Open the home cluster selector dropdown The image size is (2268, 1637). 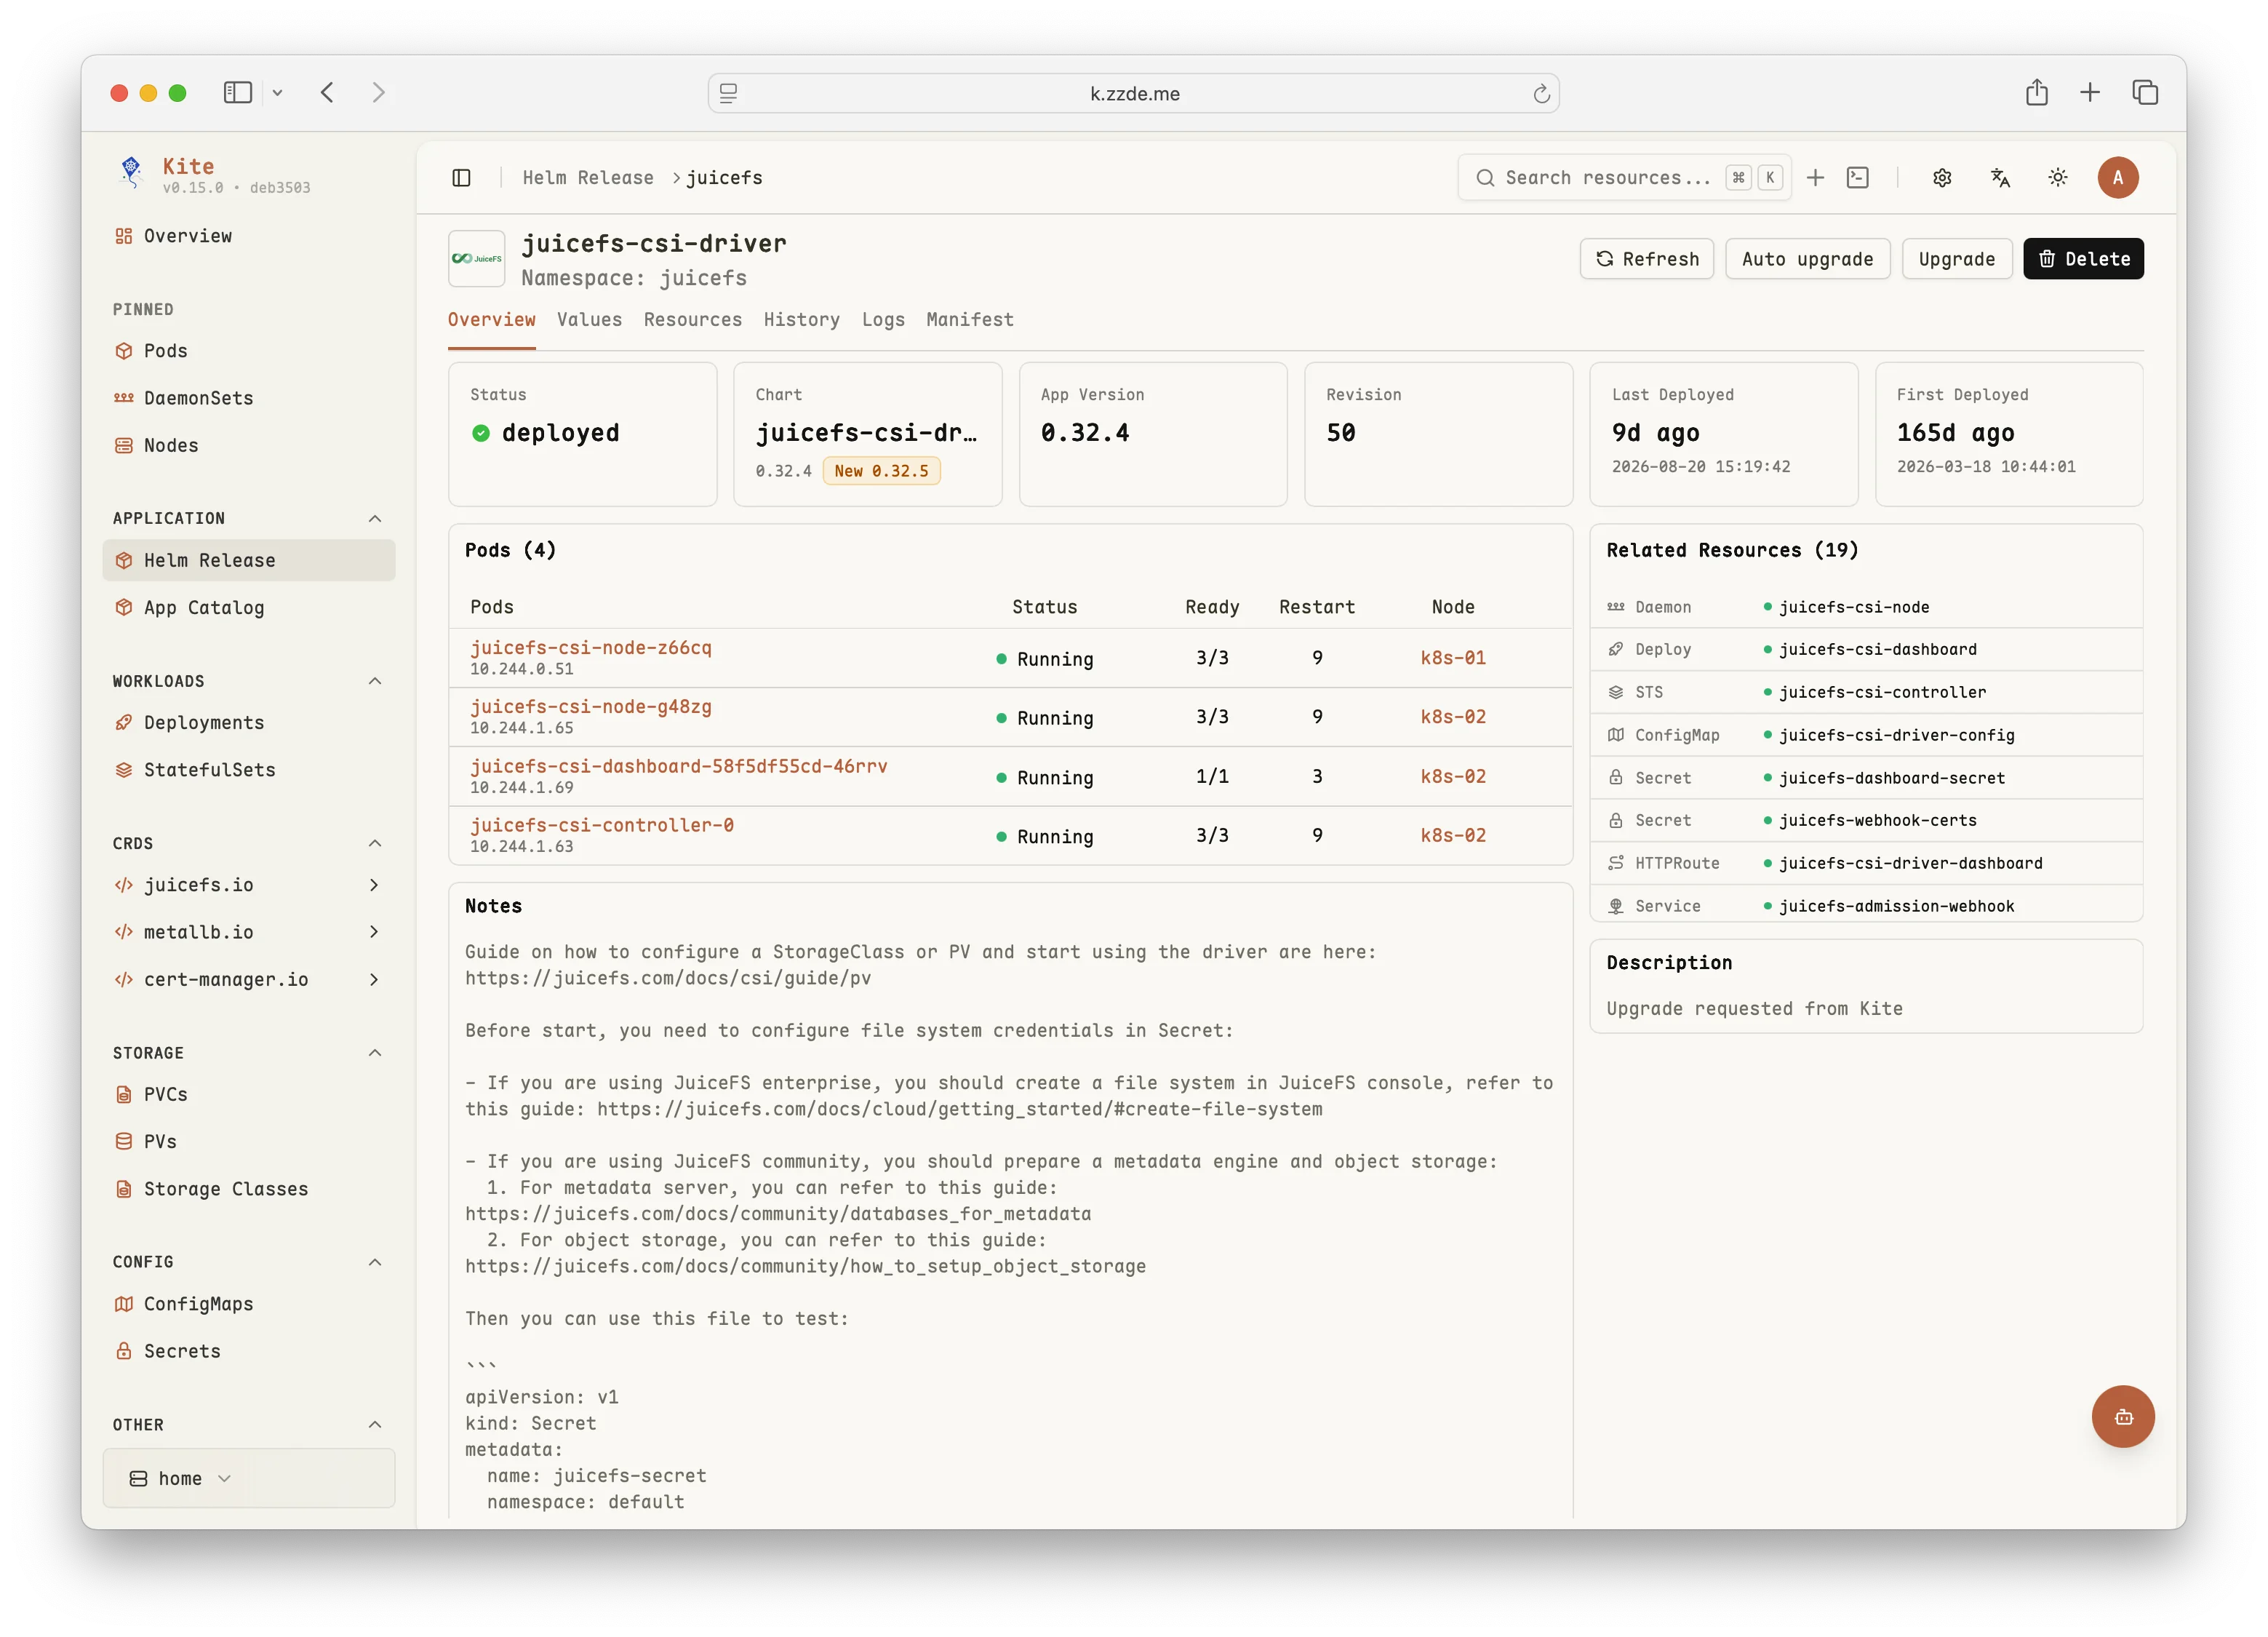(x=248, y=1478)
